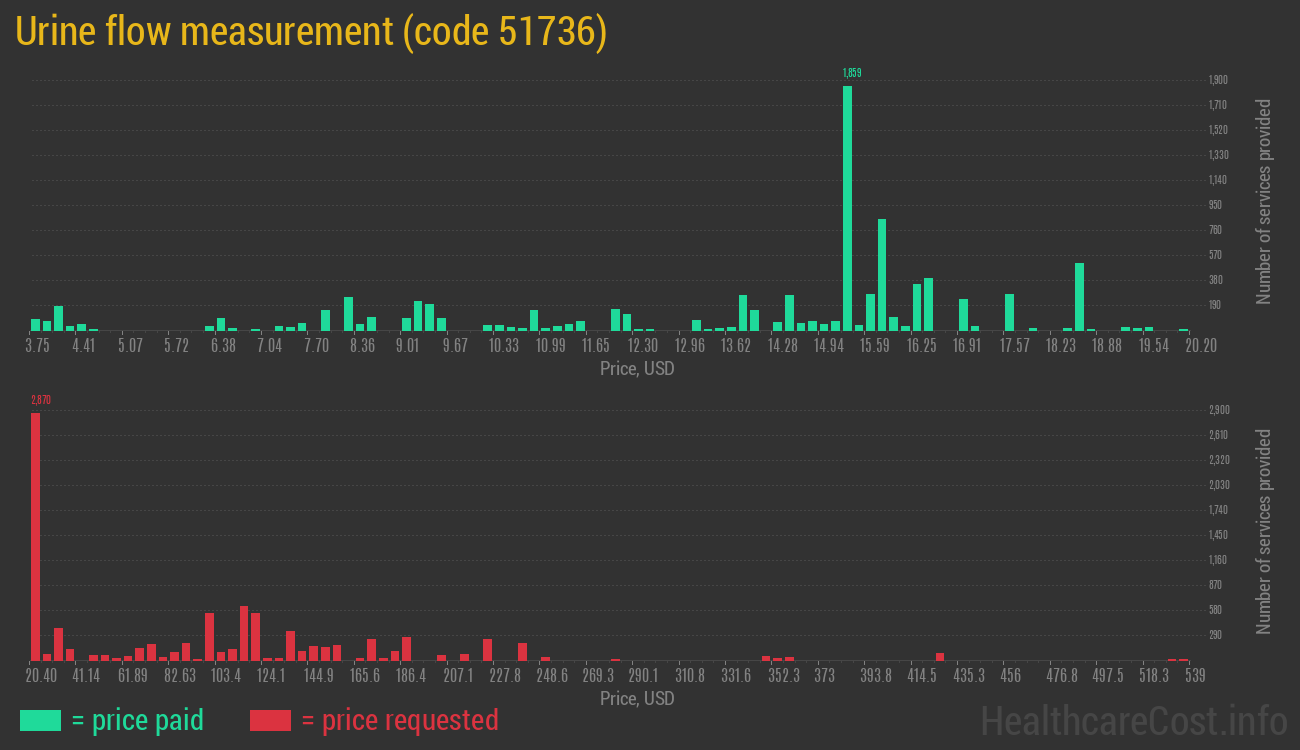This screenshot has height=750, width=1300.
Task: Click the 2,900 y-axis tick on bottom chart
Action: (x=1218, y=410)
